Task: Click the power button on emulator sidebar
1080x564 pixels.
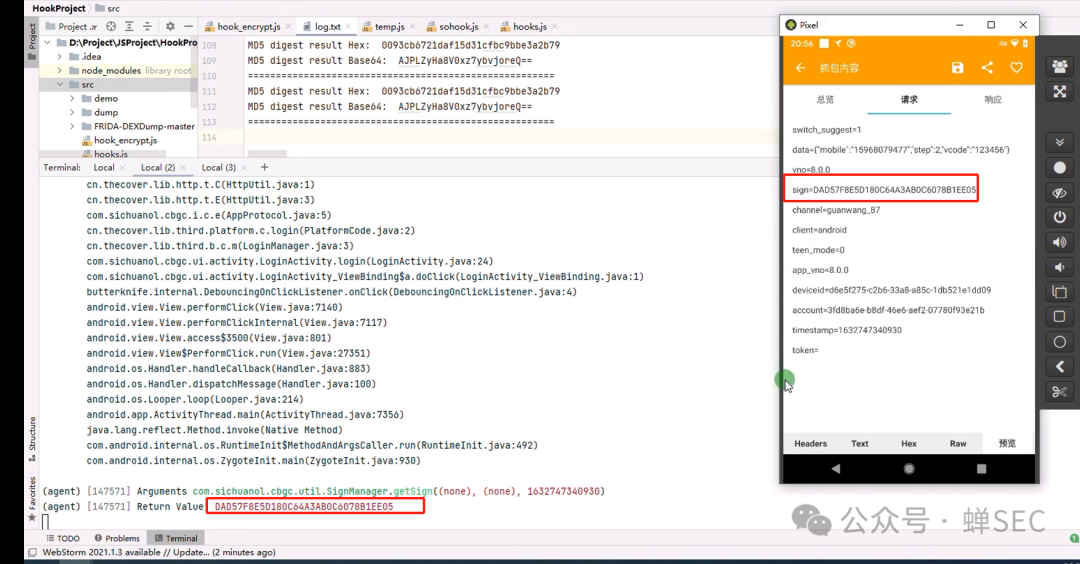Action: coord(1060,217)
